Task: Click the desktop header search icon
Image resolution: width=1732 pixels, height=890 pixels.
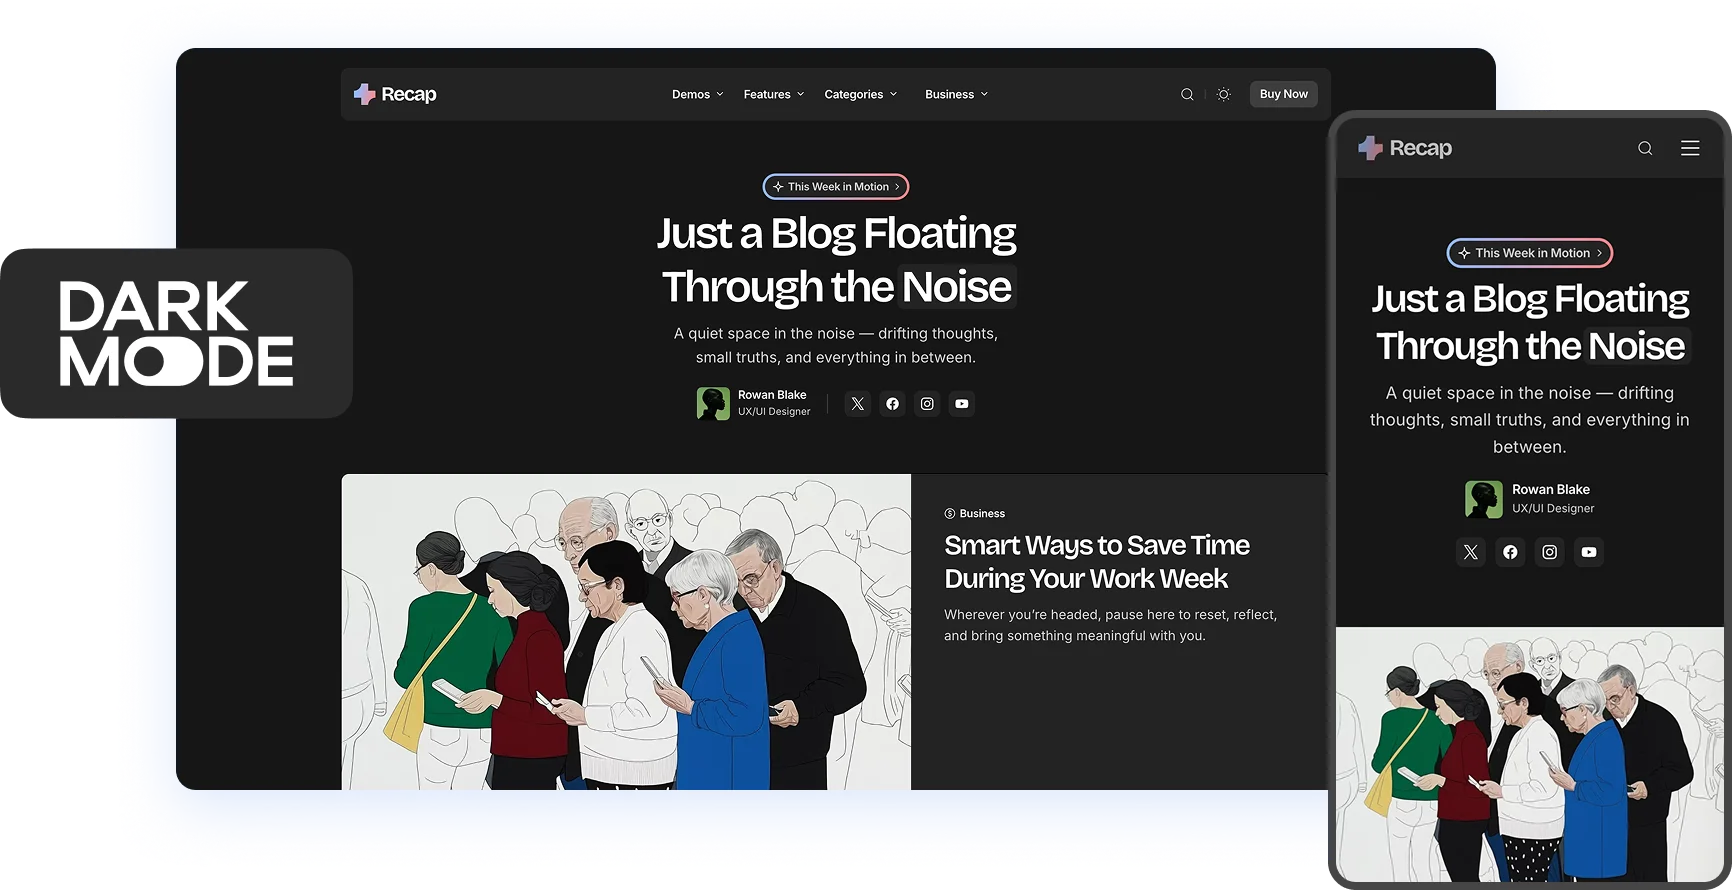Action: tap(1187, 95)
